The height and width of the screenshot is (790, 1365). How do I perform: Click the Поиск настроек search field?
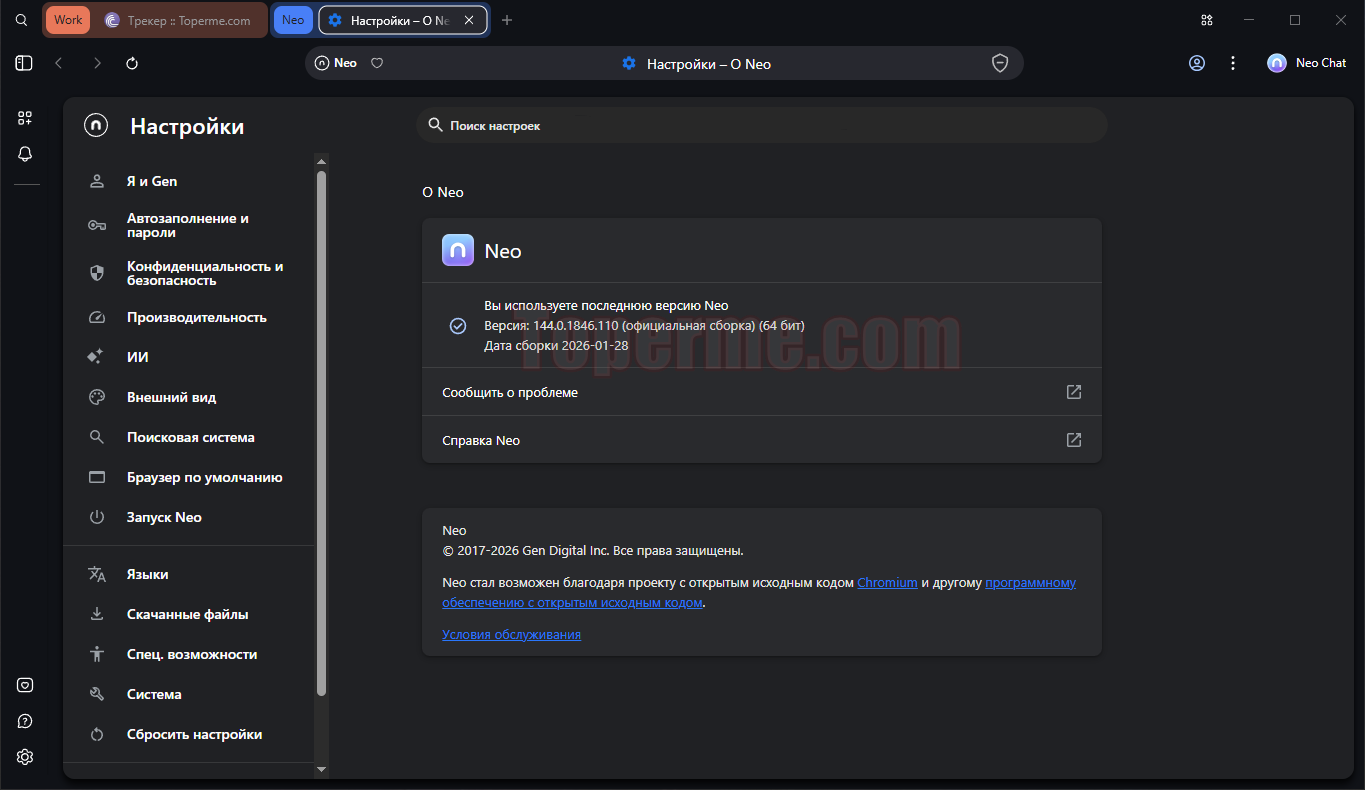[762, 125]
